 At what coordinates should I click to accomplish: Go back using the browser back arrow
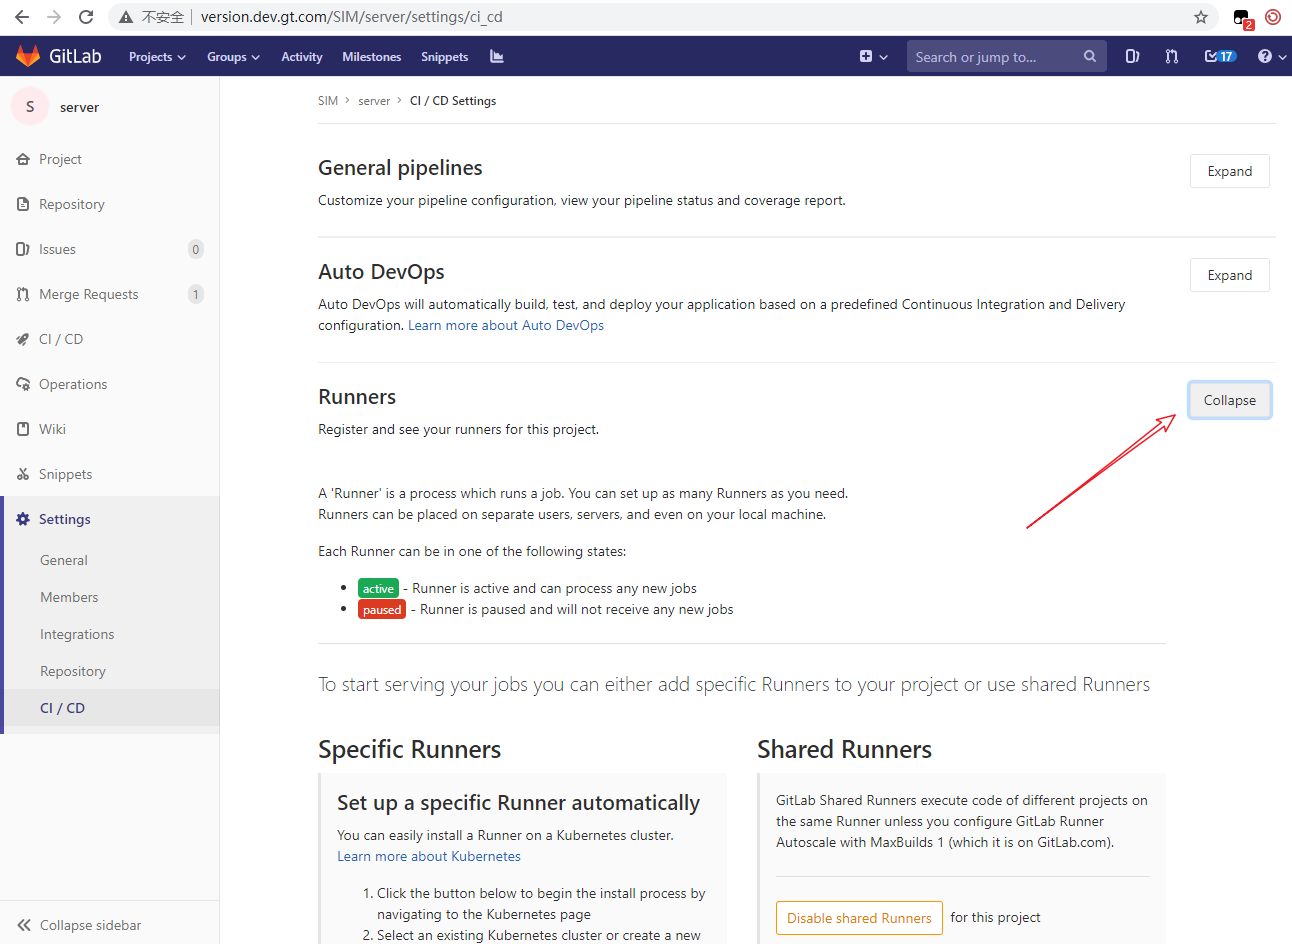pyautogui.click(x=22, y=17)
